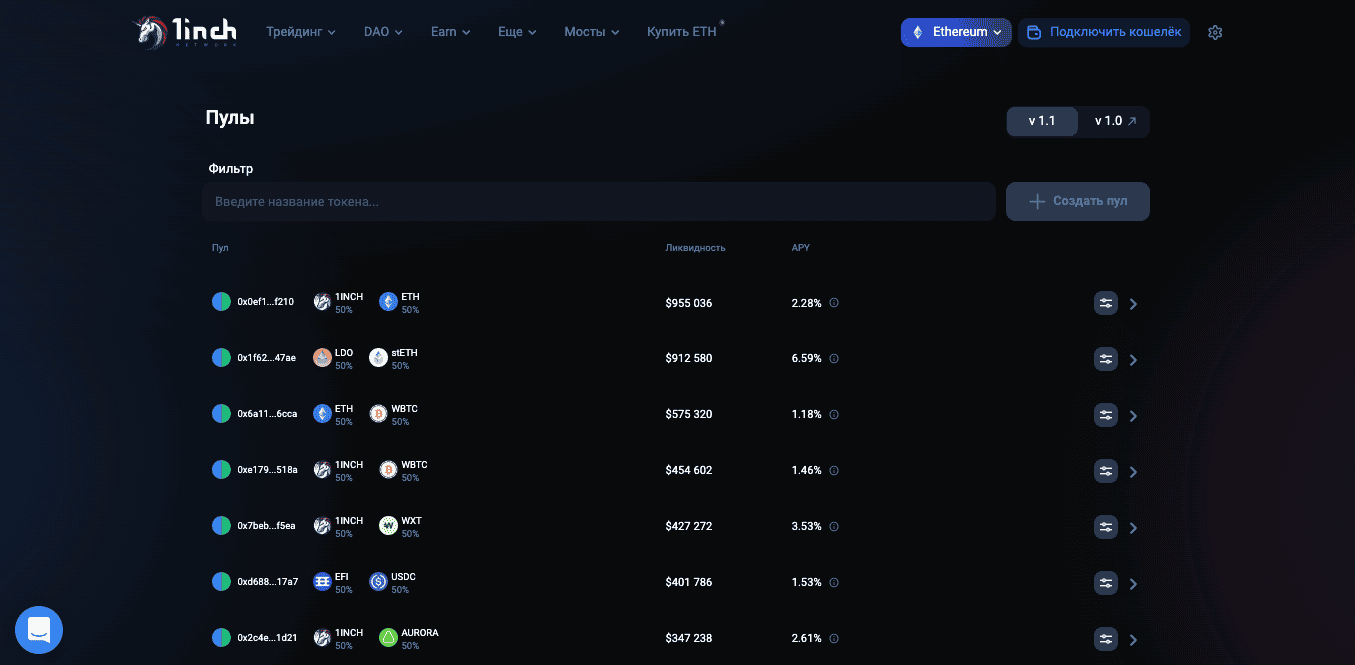Viewport: 1355px width, 665px height.
Task: Click the stETH token icon
Action: pos(378,358)
